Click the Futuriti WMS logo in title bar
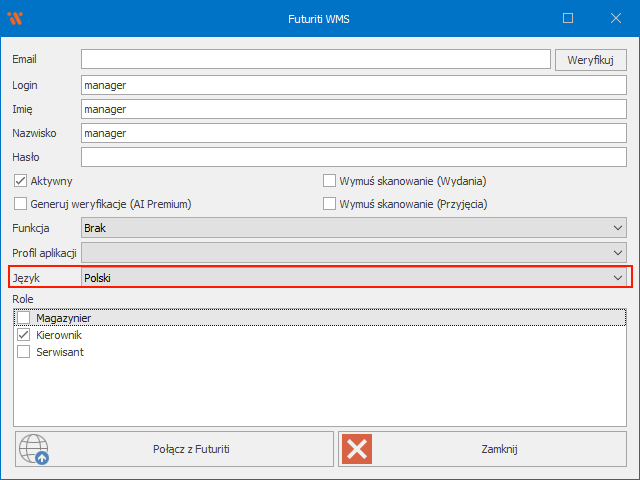The width and height of the screenshot is (640, 480). tap(15, 18)
